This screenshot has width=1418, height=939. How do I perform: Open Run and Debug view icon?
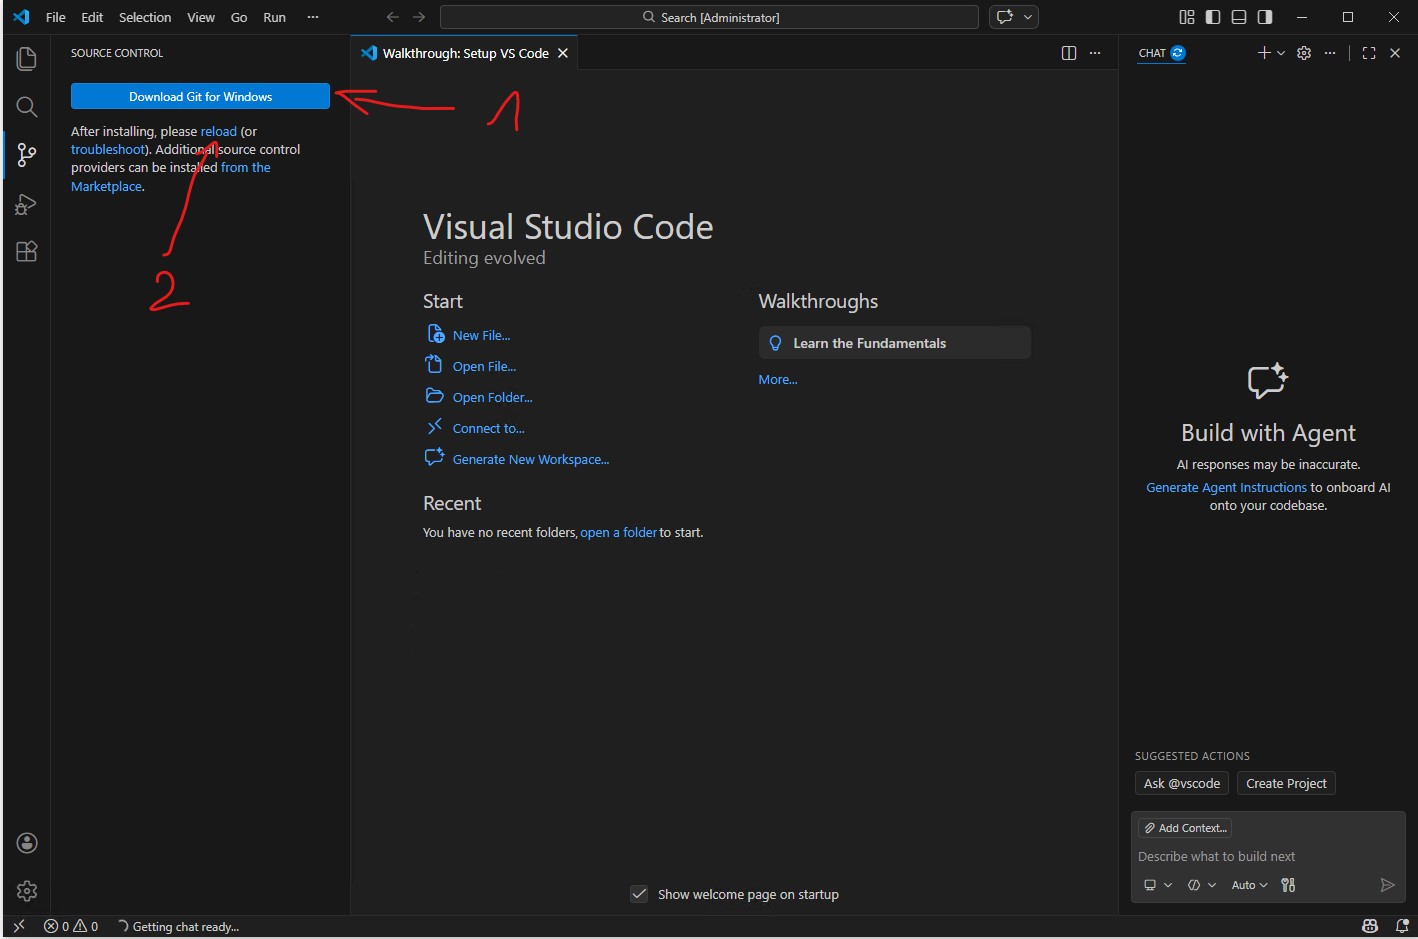(27, 204)
